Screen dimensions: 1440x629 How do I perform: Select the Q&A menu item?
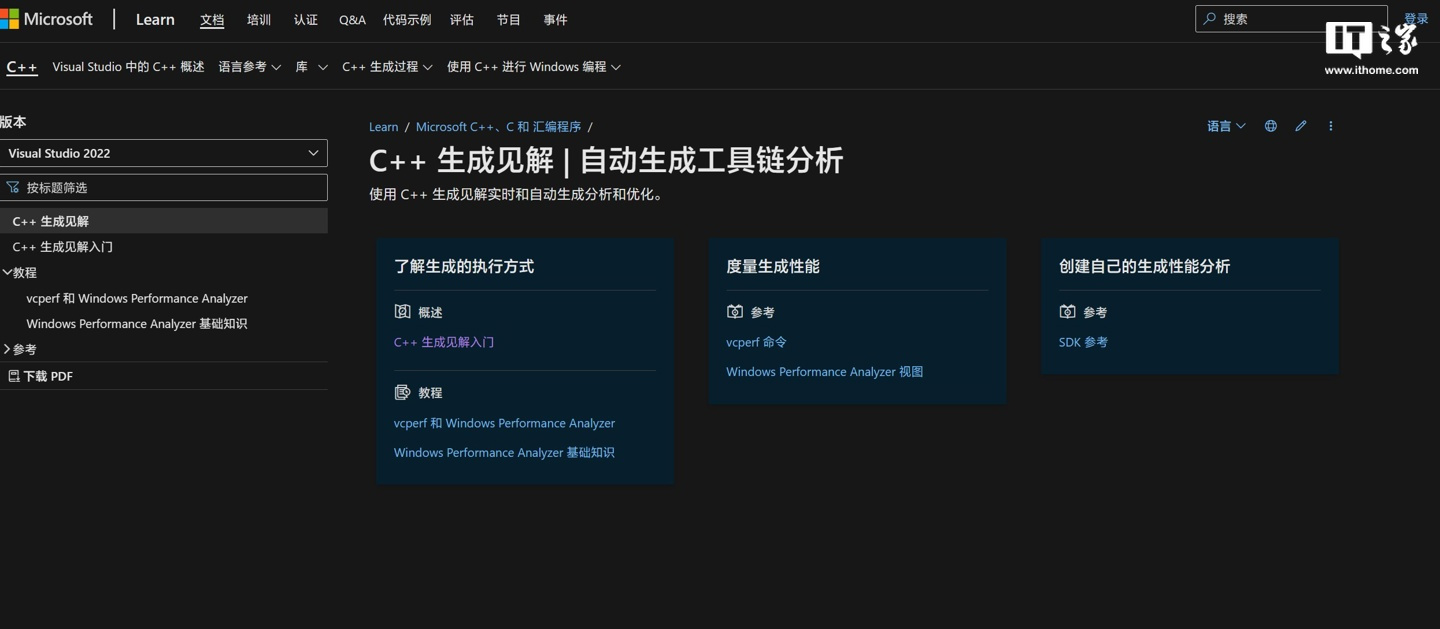coord(352,20)
